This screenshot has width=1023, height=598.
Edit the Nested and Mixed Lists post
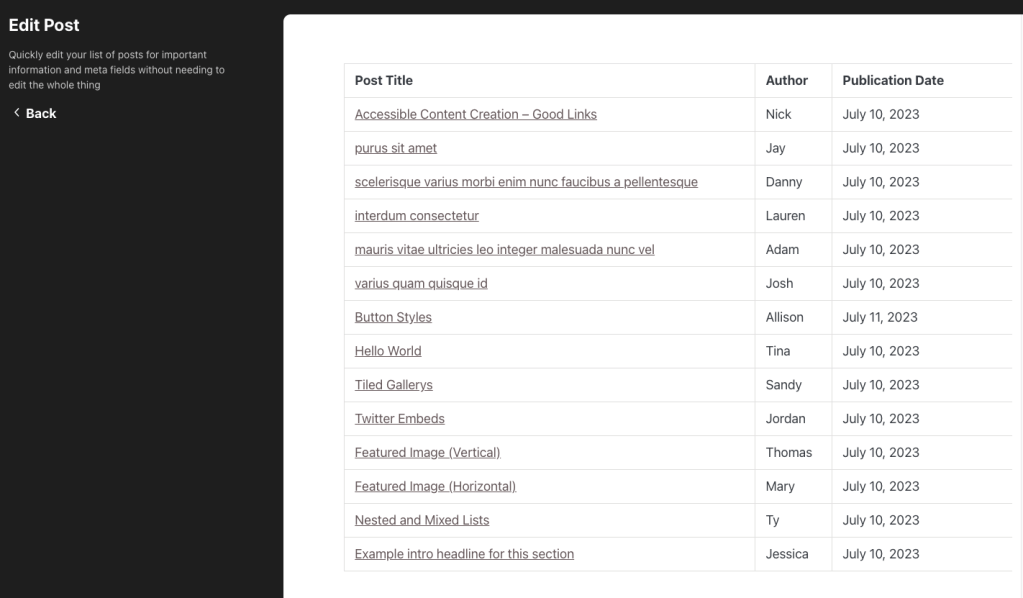[x=421, y=520]
